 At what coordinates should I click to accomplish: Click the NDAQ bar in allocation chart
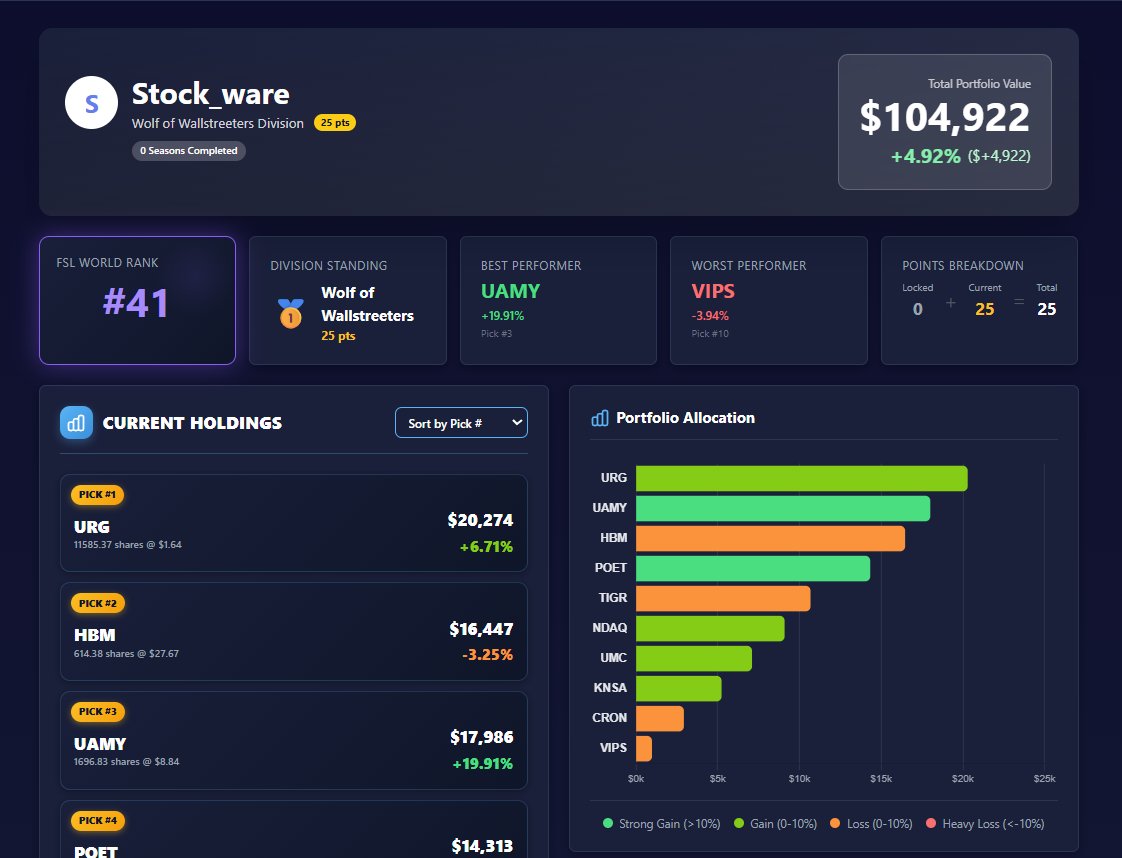710,629
